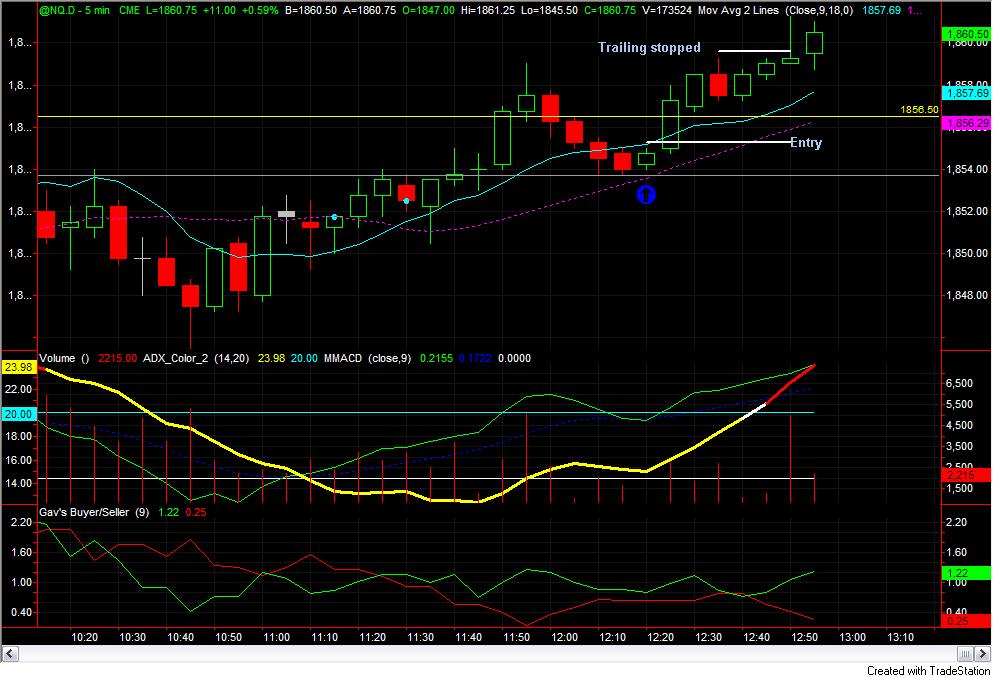Click the "O=1847.00" open readout
993x677 pixels.
(428, 10)
